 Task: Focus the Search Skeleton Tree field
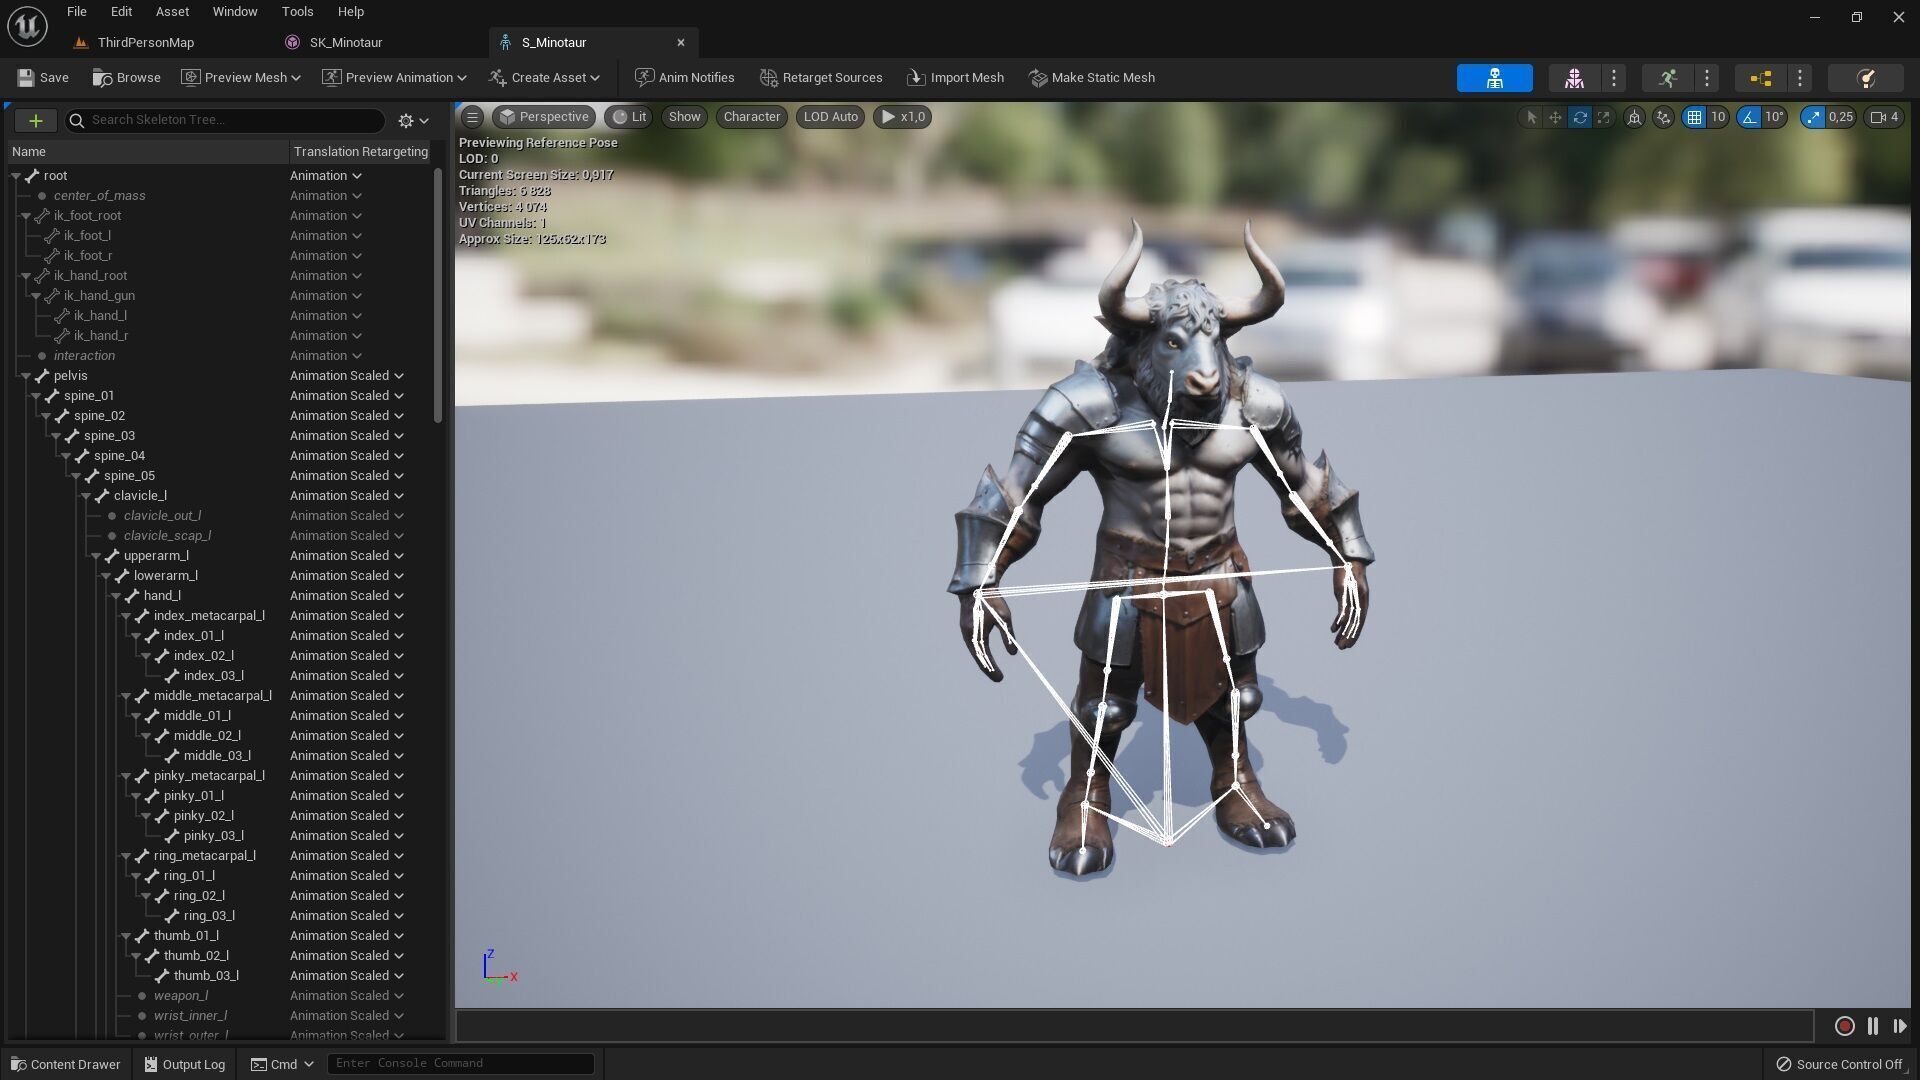225,120
